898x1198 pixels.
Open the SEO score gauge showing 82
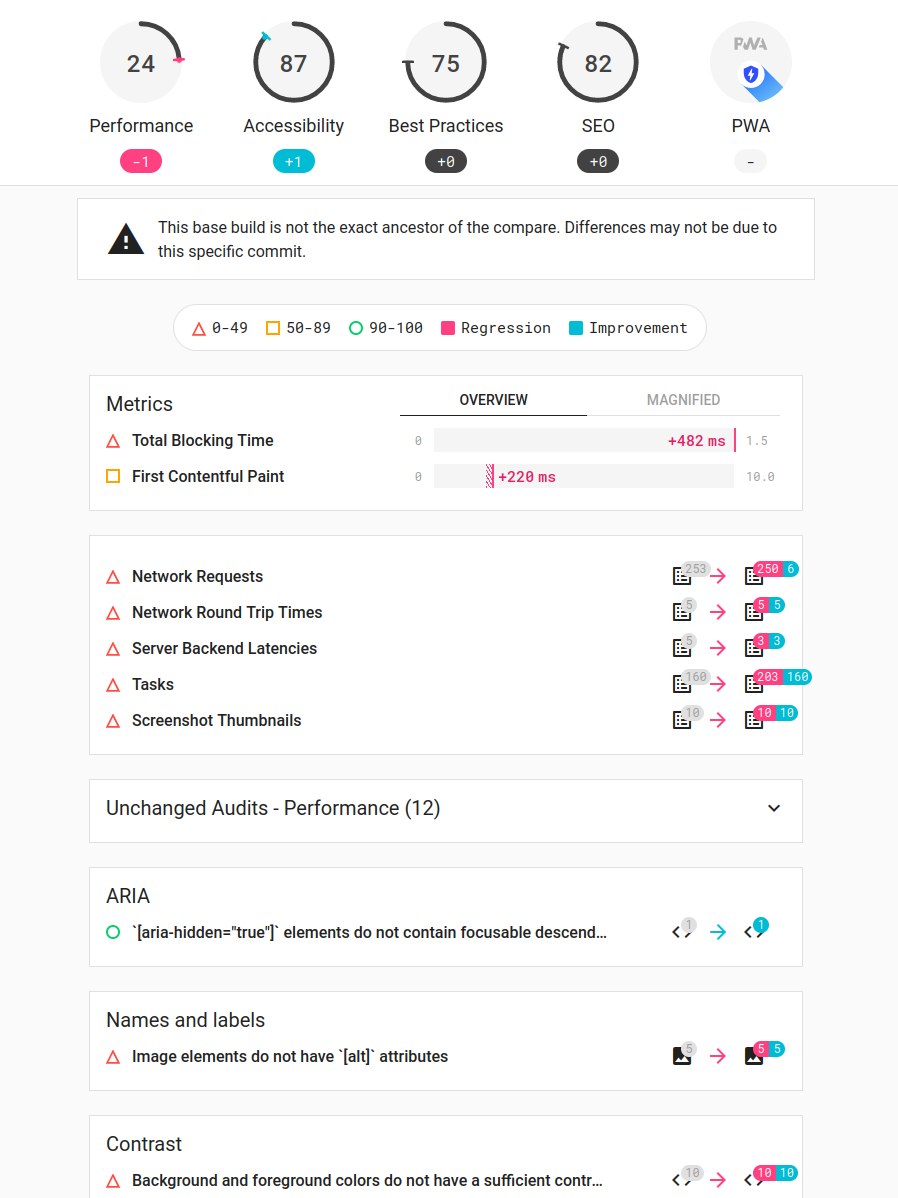598,62
